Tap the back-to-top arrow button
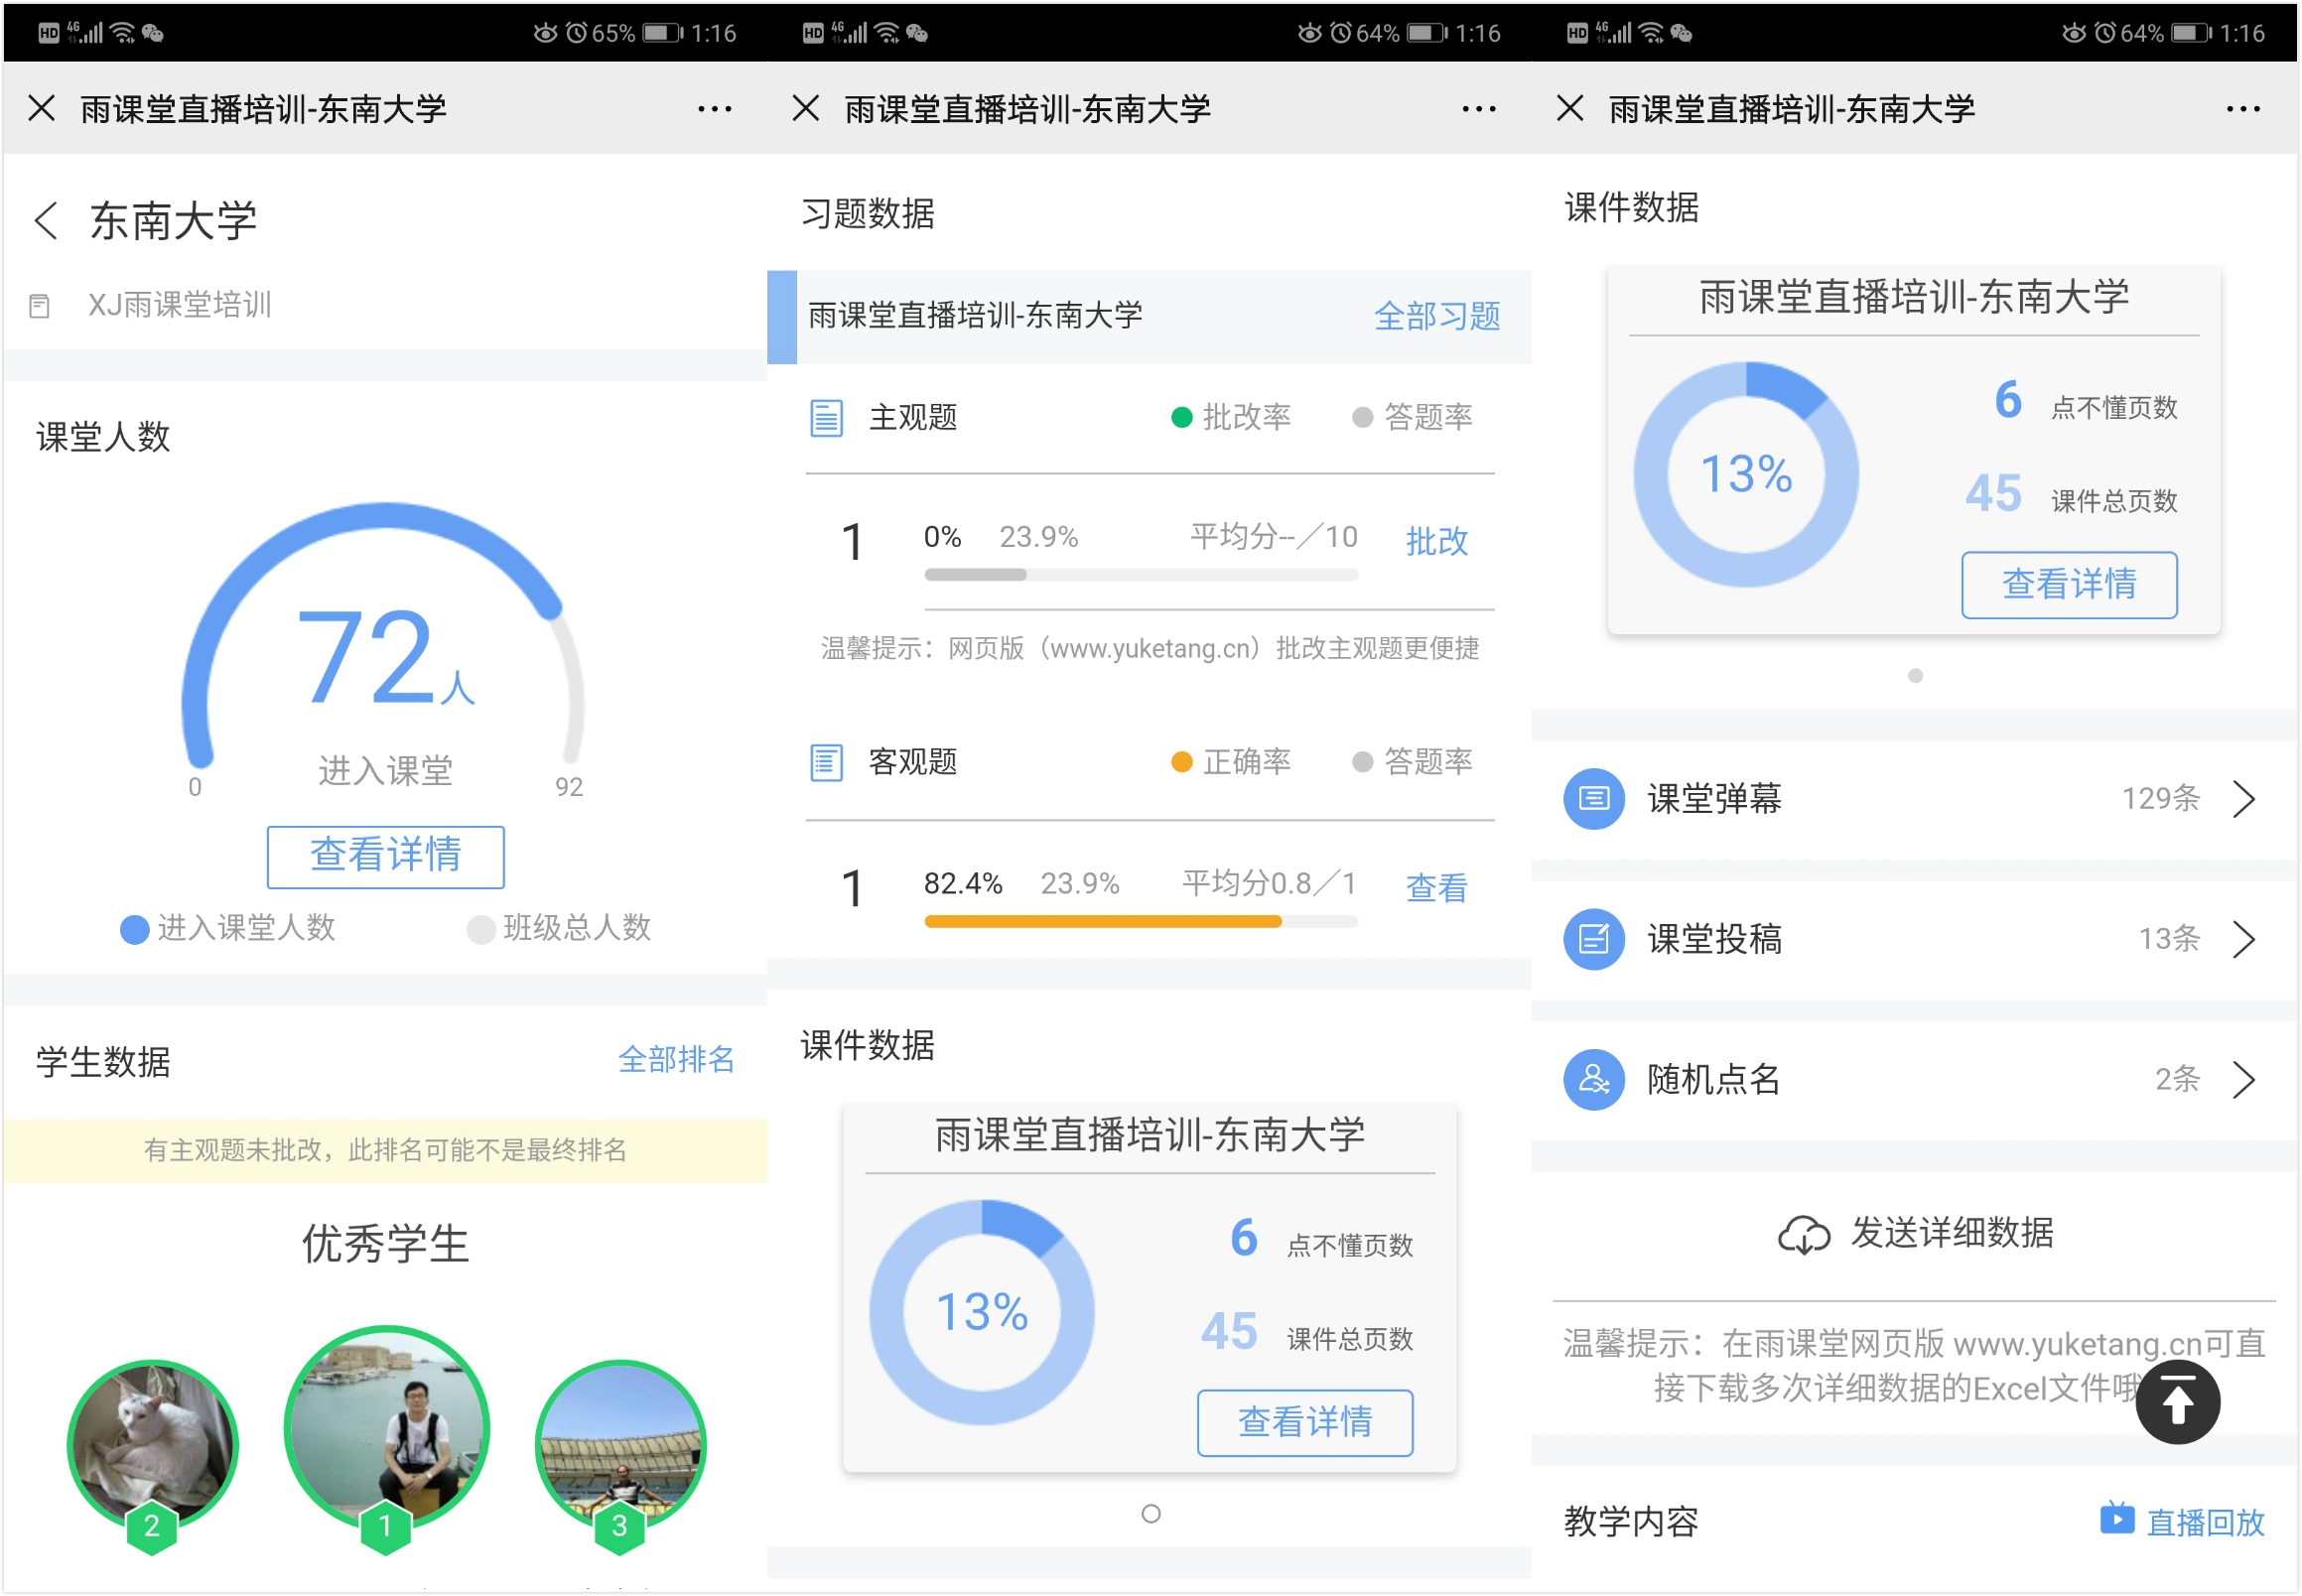The image size is (2302, 1596). [x=2178, y=1402]
